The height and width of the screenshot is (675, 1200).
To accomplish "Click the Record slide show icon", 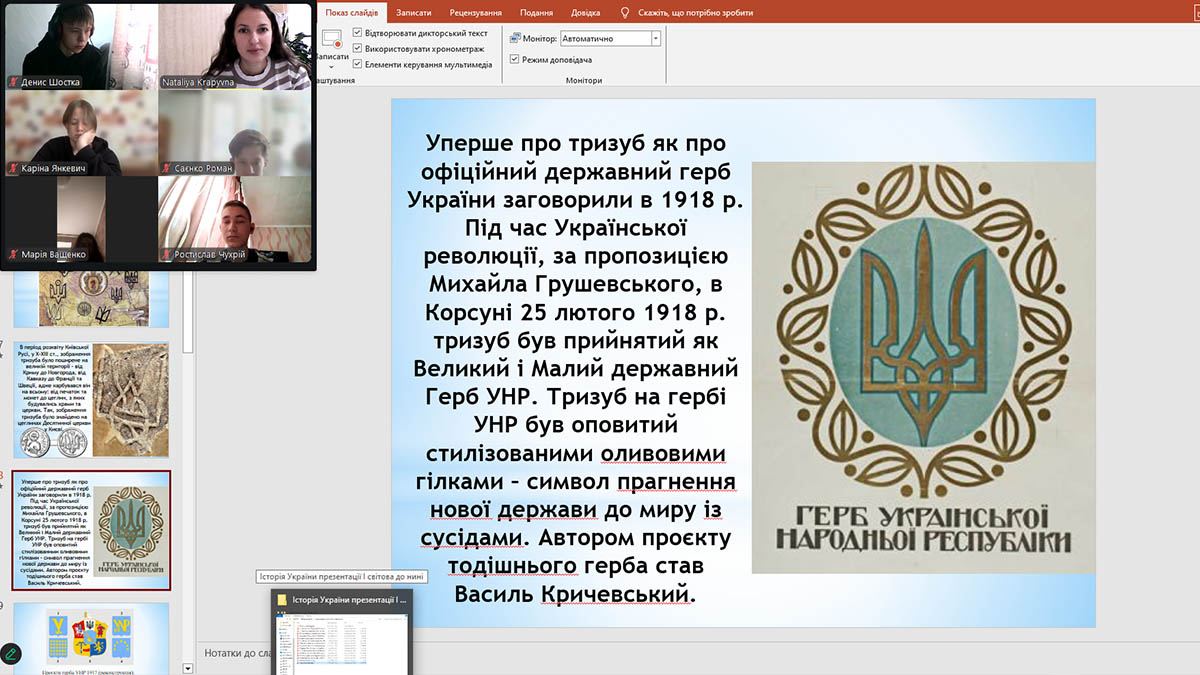I will (x=332, y=40).
